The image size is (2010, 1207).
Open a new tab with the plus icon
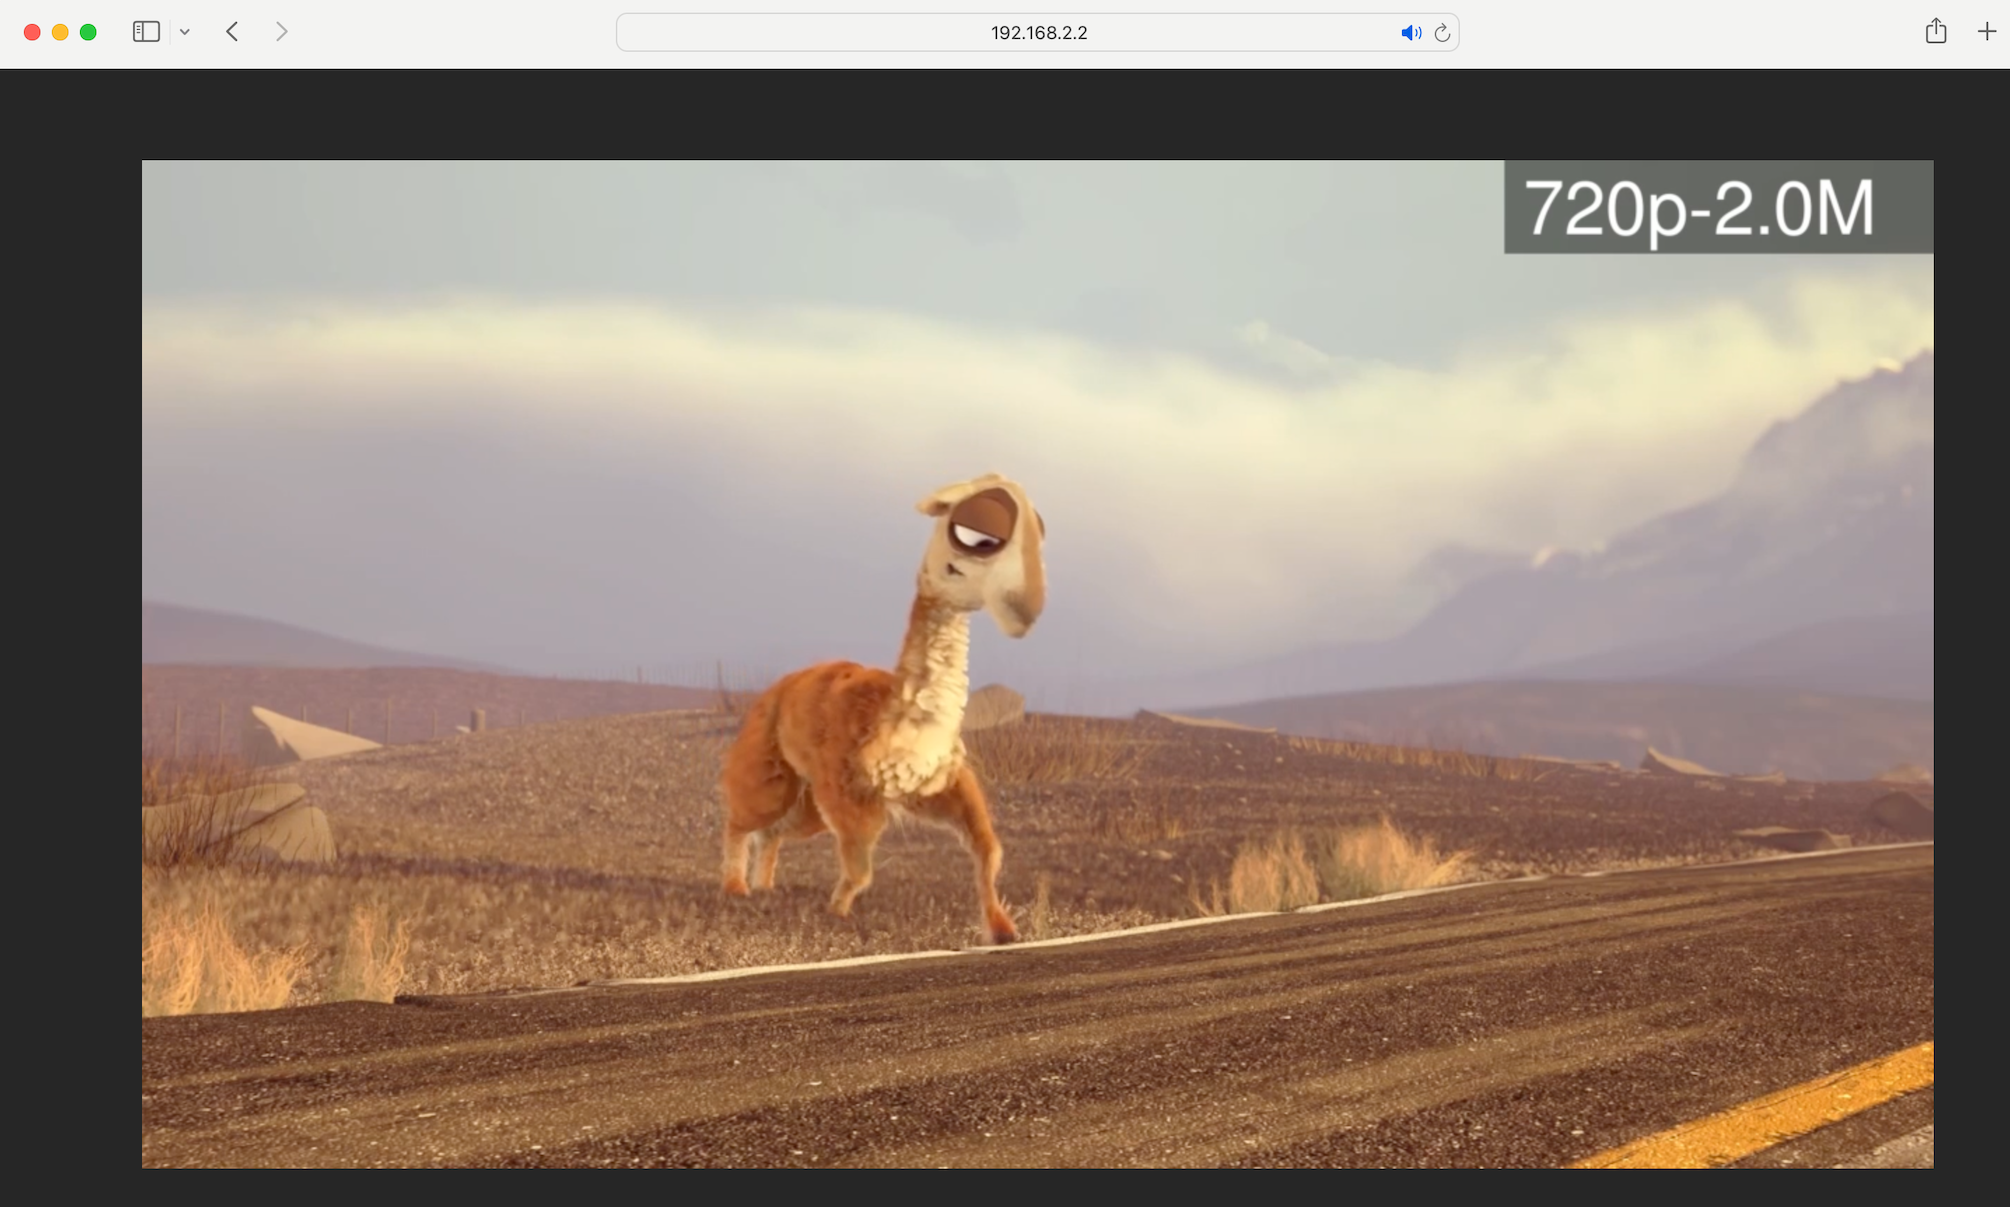click(x=1986, y=31)
